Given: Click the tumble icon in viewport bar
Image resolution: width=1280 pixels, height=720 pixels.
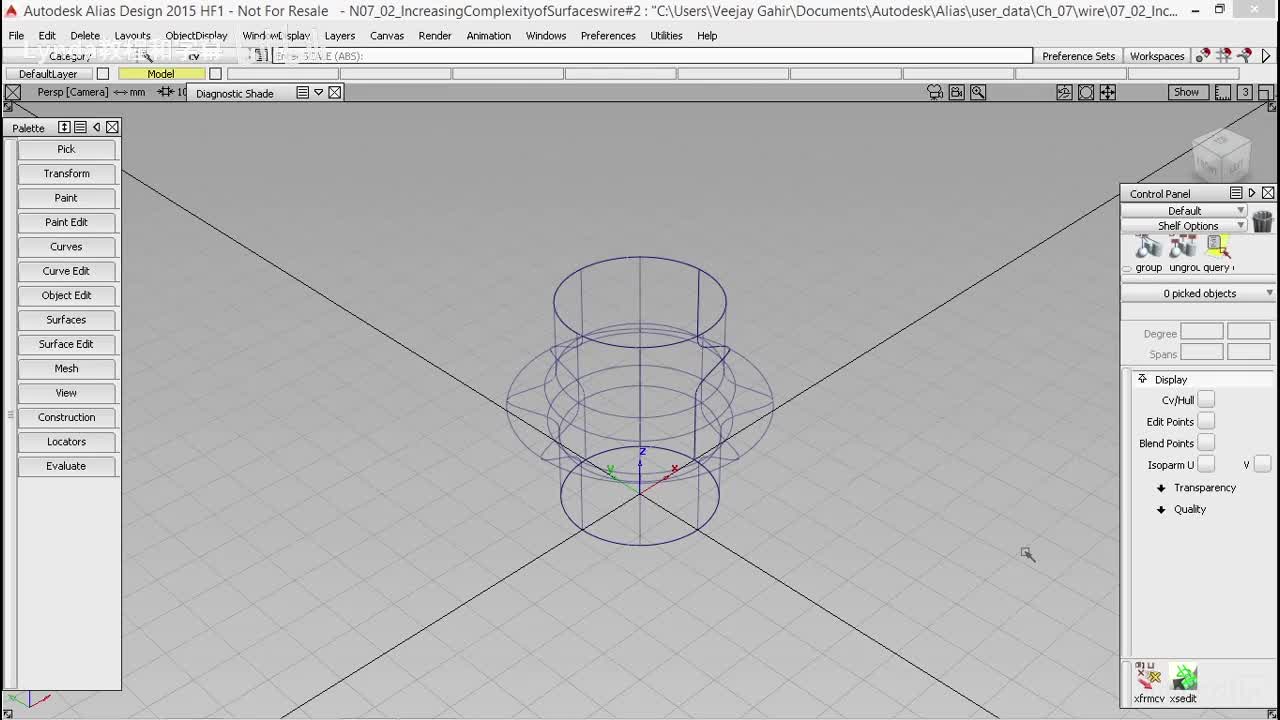Looking at the screenshot, I should point(1064,92).
